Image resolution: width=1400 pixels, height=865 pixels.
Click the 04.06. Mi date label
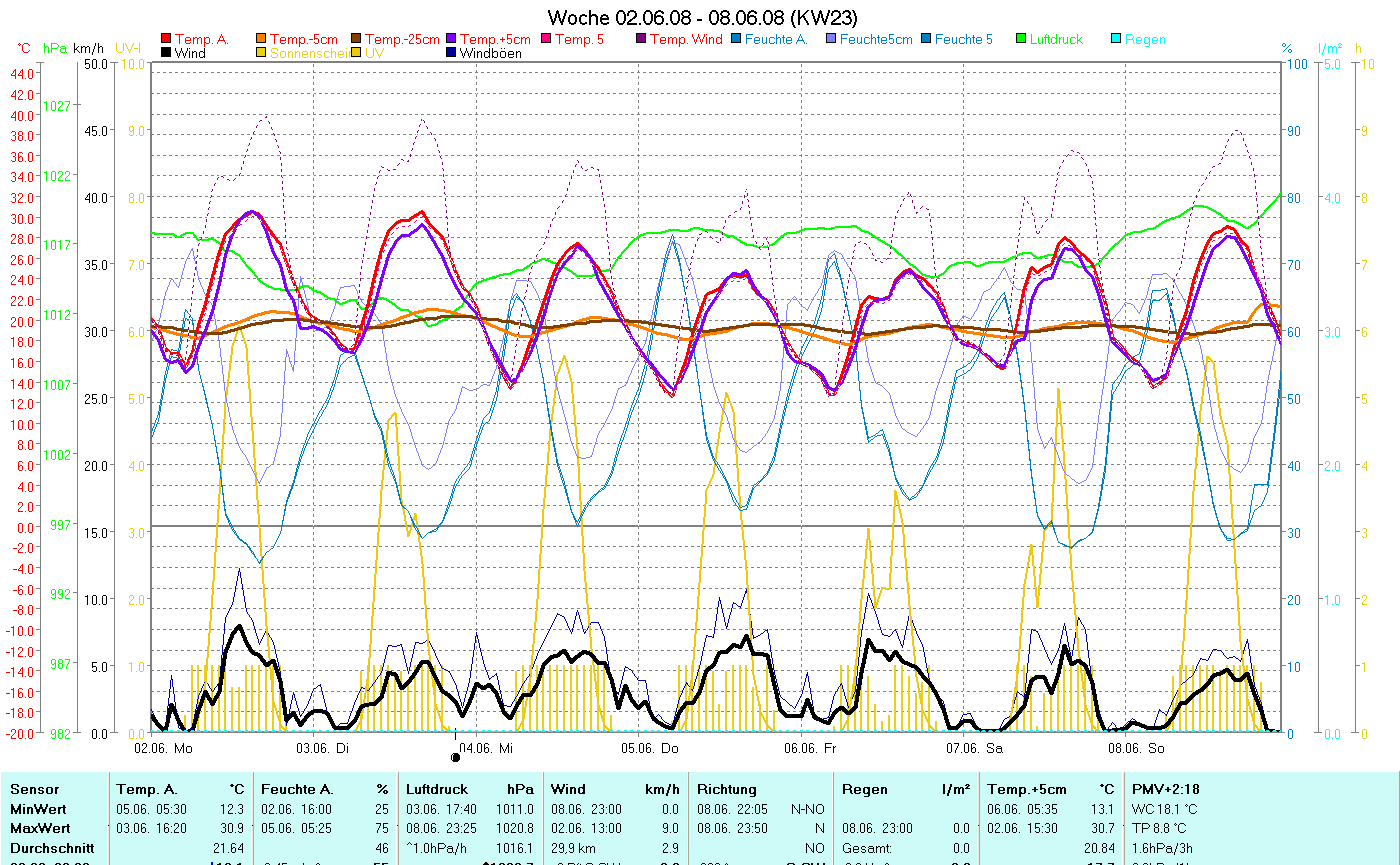coord(485,747)
